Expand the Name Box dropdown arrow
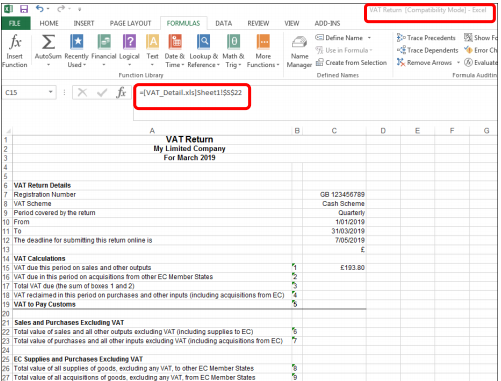 pyautogui.click(x=51, y=92)
